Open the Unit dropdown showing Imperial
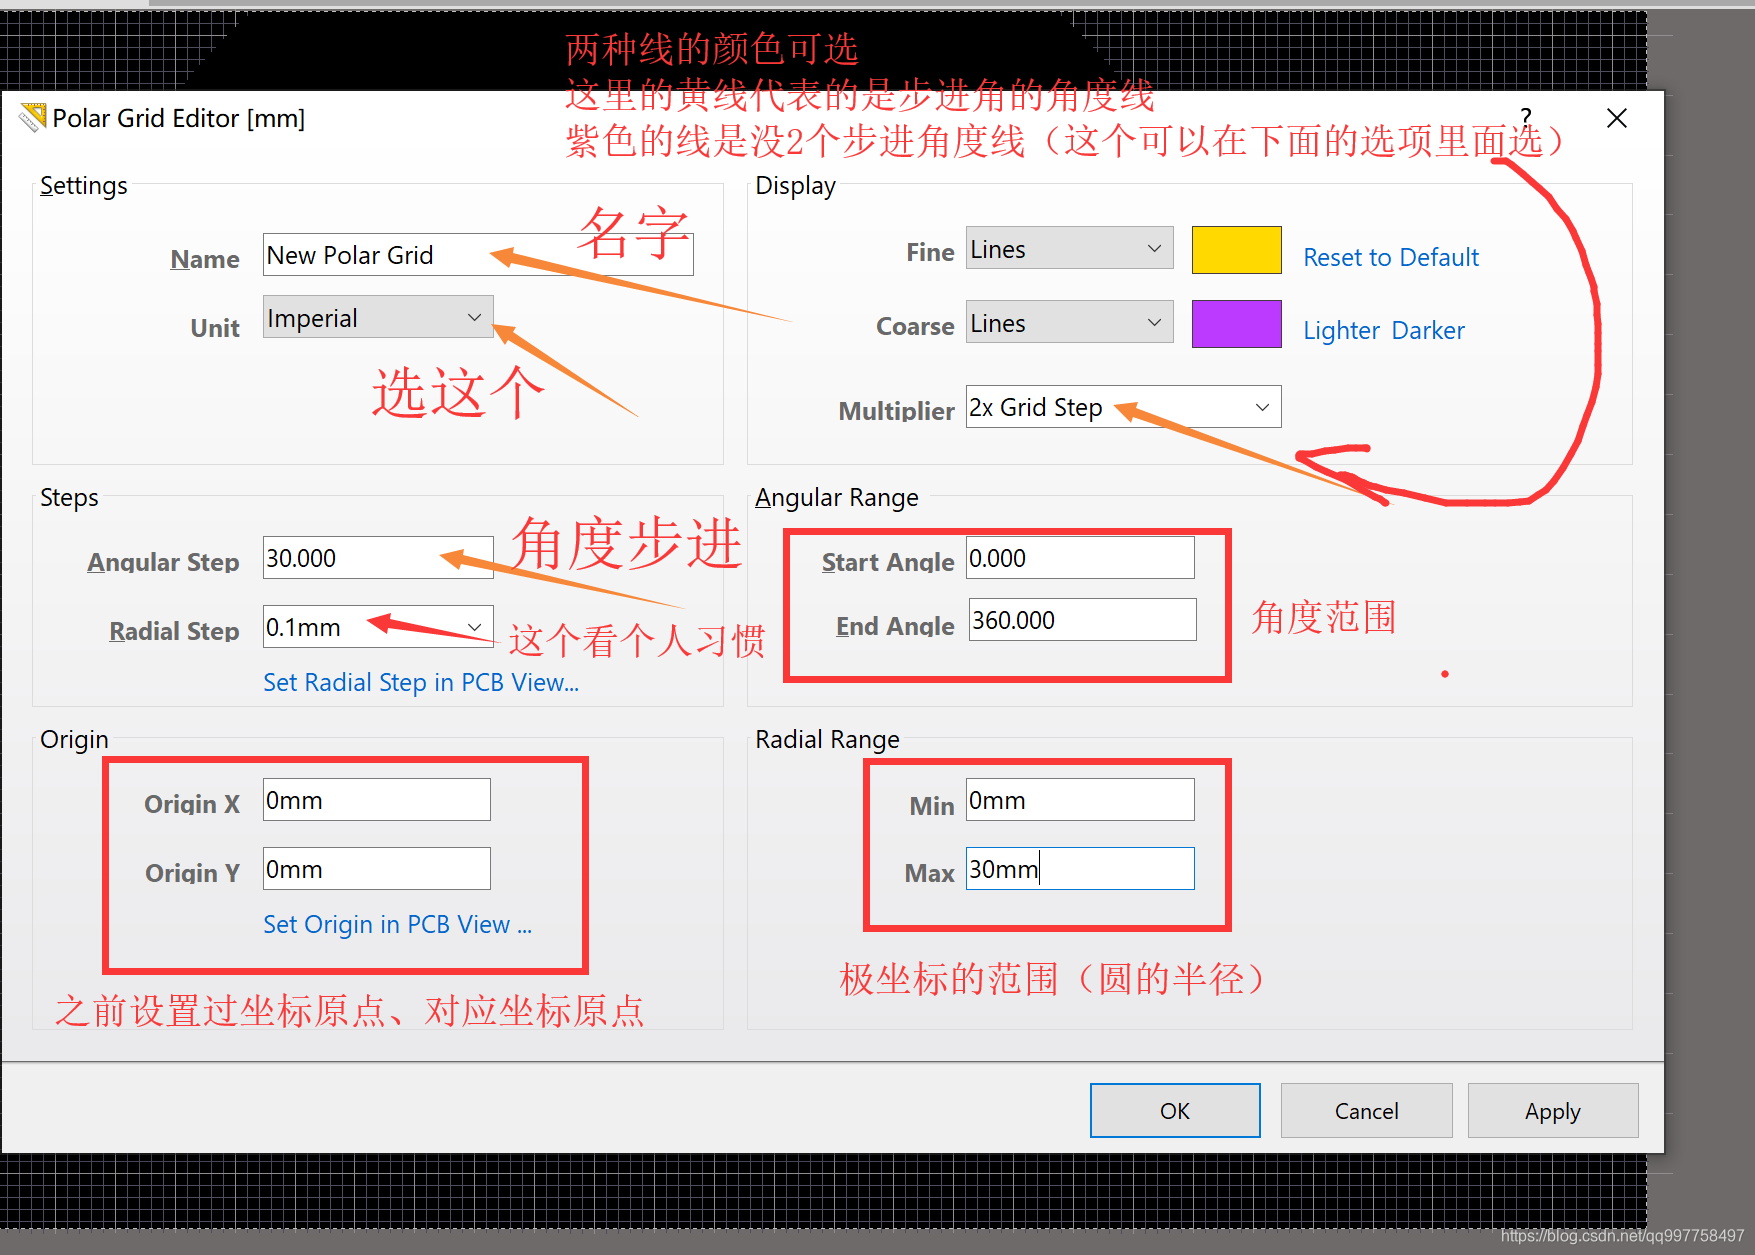The width and height of the screenshot is (1755, 1255). (377, 318)
